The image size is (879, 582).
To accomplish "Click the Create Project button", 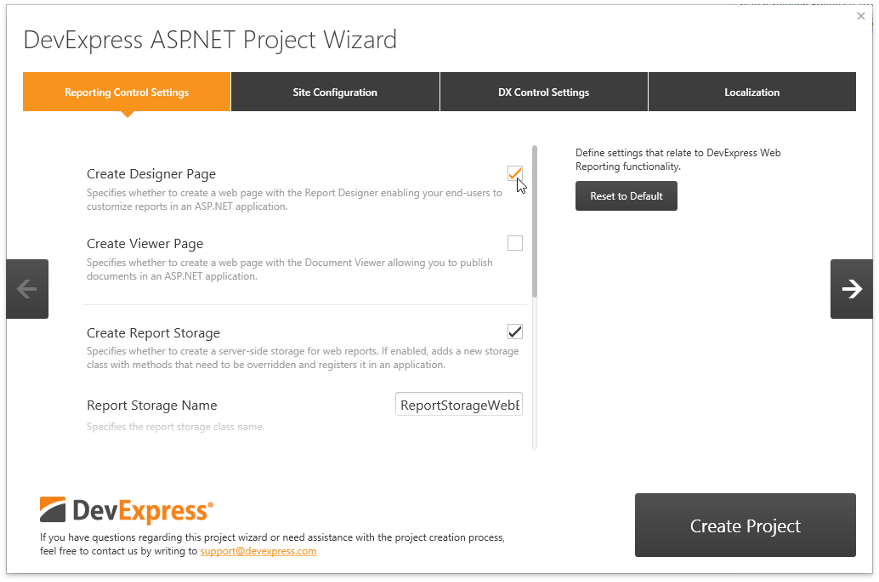I will (745, 526).
